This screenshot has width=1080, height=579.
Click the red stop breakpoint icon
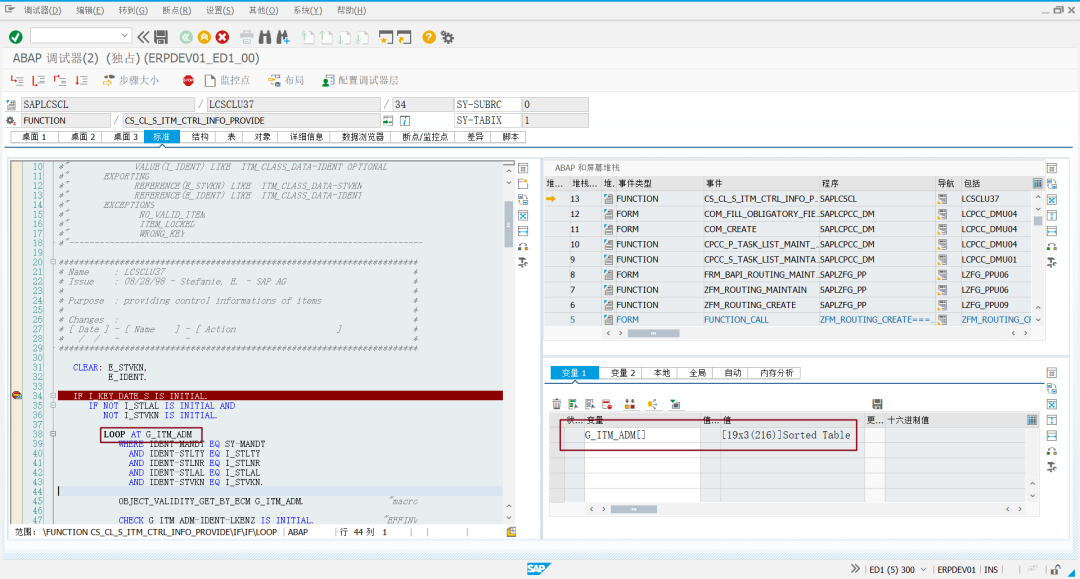pyautogui.click(x=188, y=81)
